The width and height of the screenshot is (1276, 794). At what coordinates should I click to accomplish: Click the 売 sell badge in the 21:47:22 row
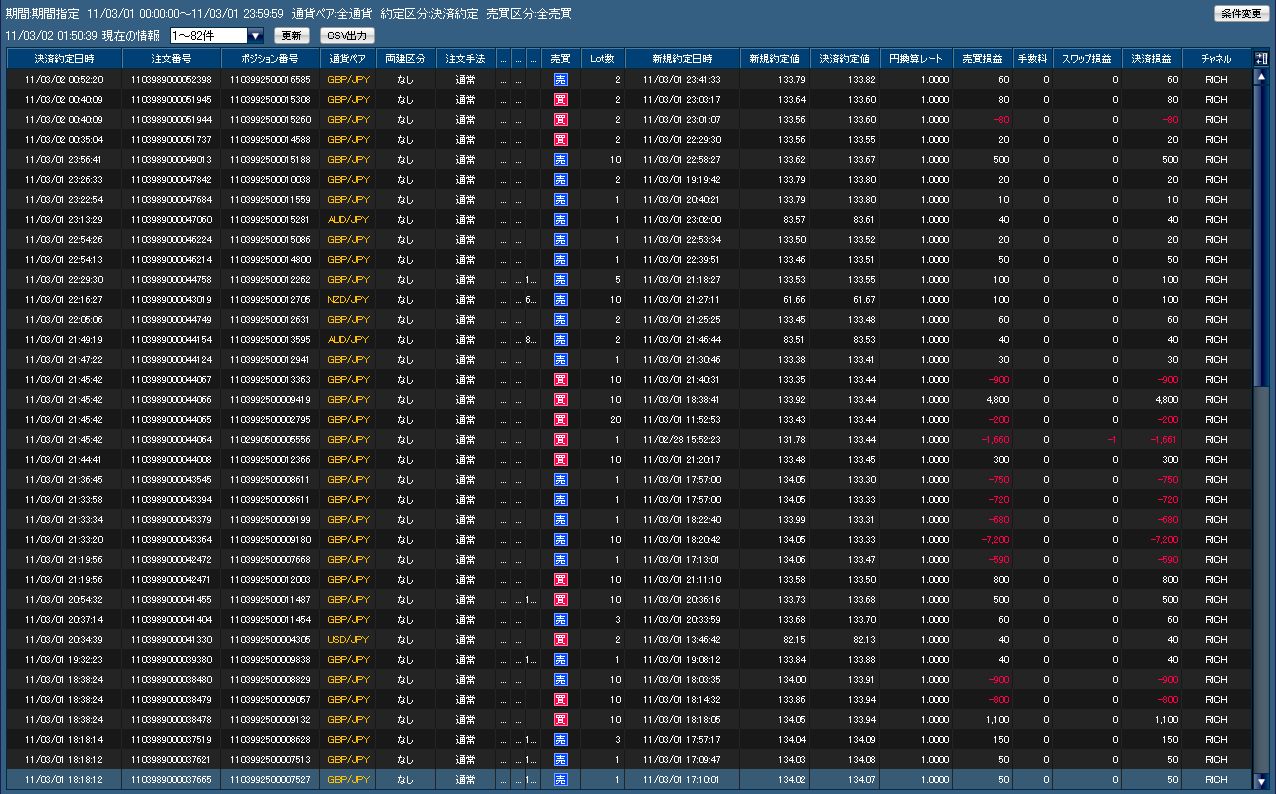tap(560, 359)
